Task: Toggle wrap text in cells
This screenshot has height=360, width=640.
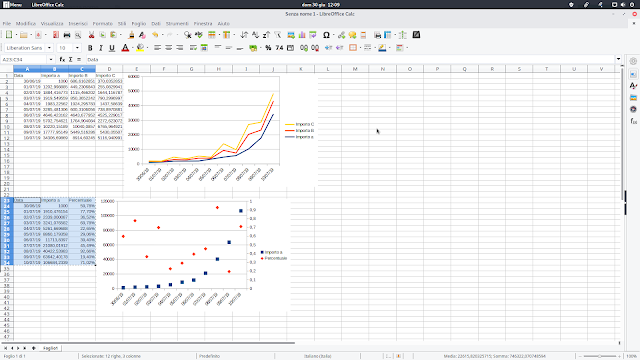Action: pyautogui.click(x=193, y=48)
